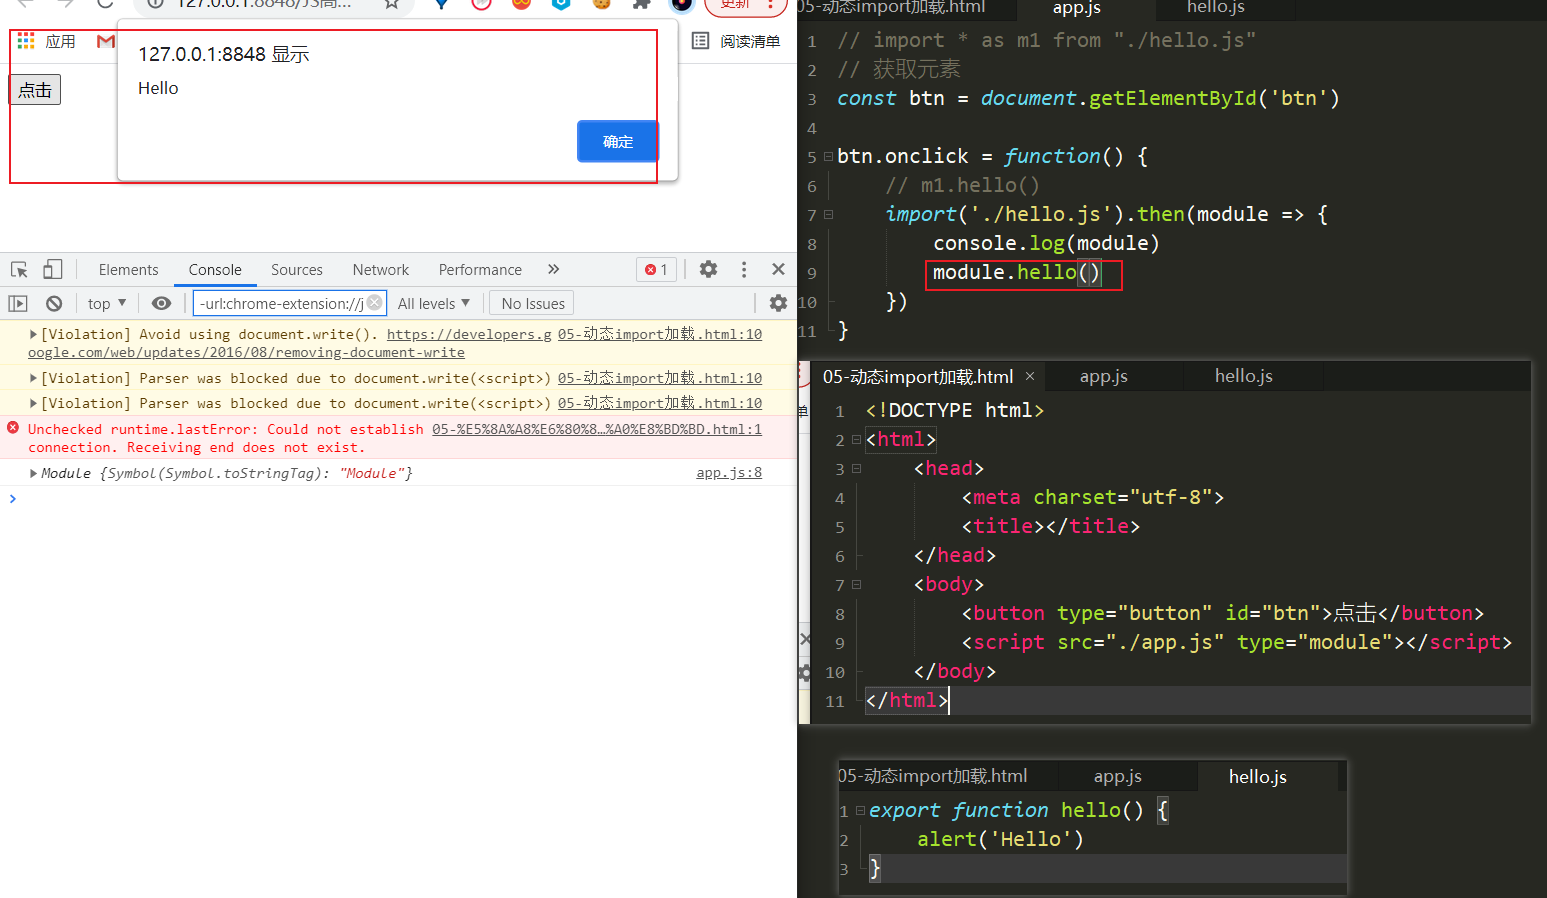Open the reading list (阅读清单)

click(x=736, y=41)
